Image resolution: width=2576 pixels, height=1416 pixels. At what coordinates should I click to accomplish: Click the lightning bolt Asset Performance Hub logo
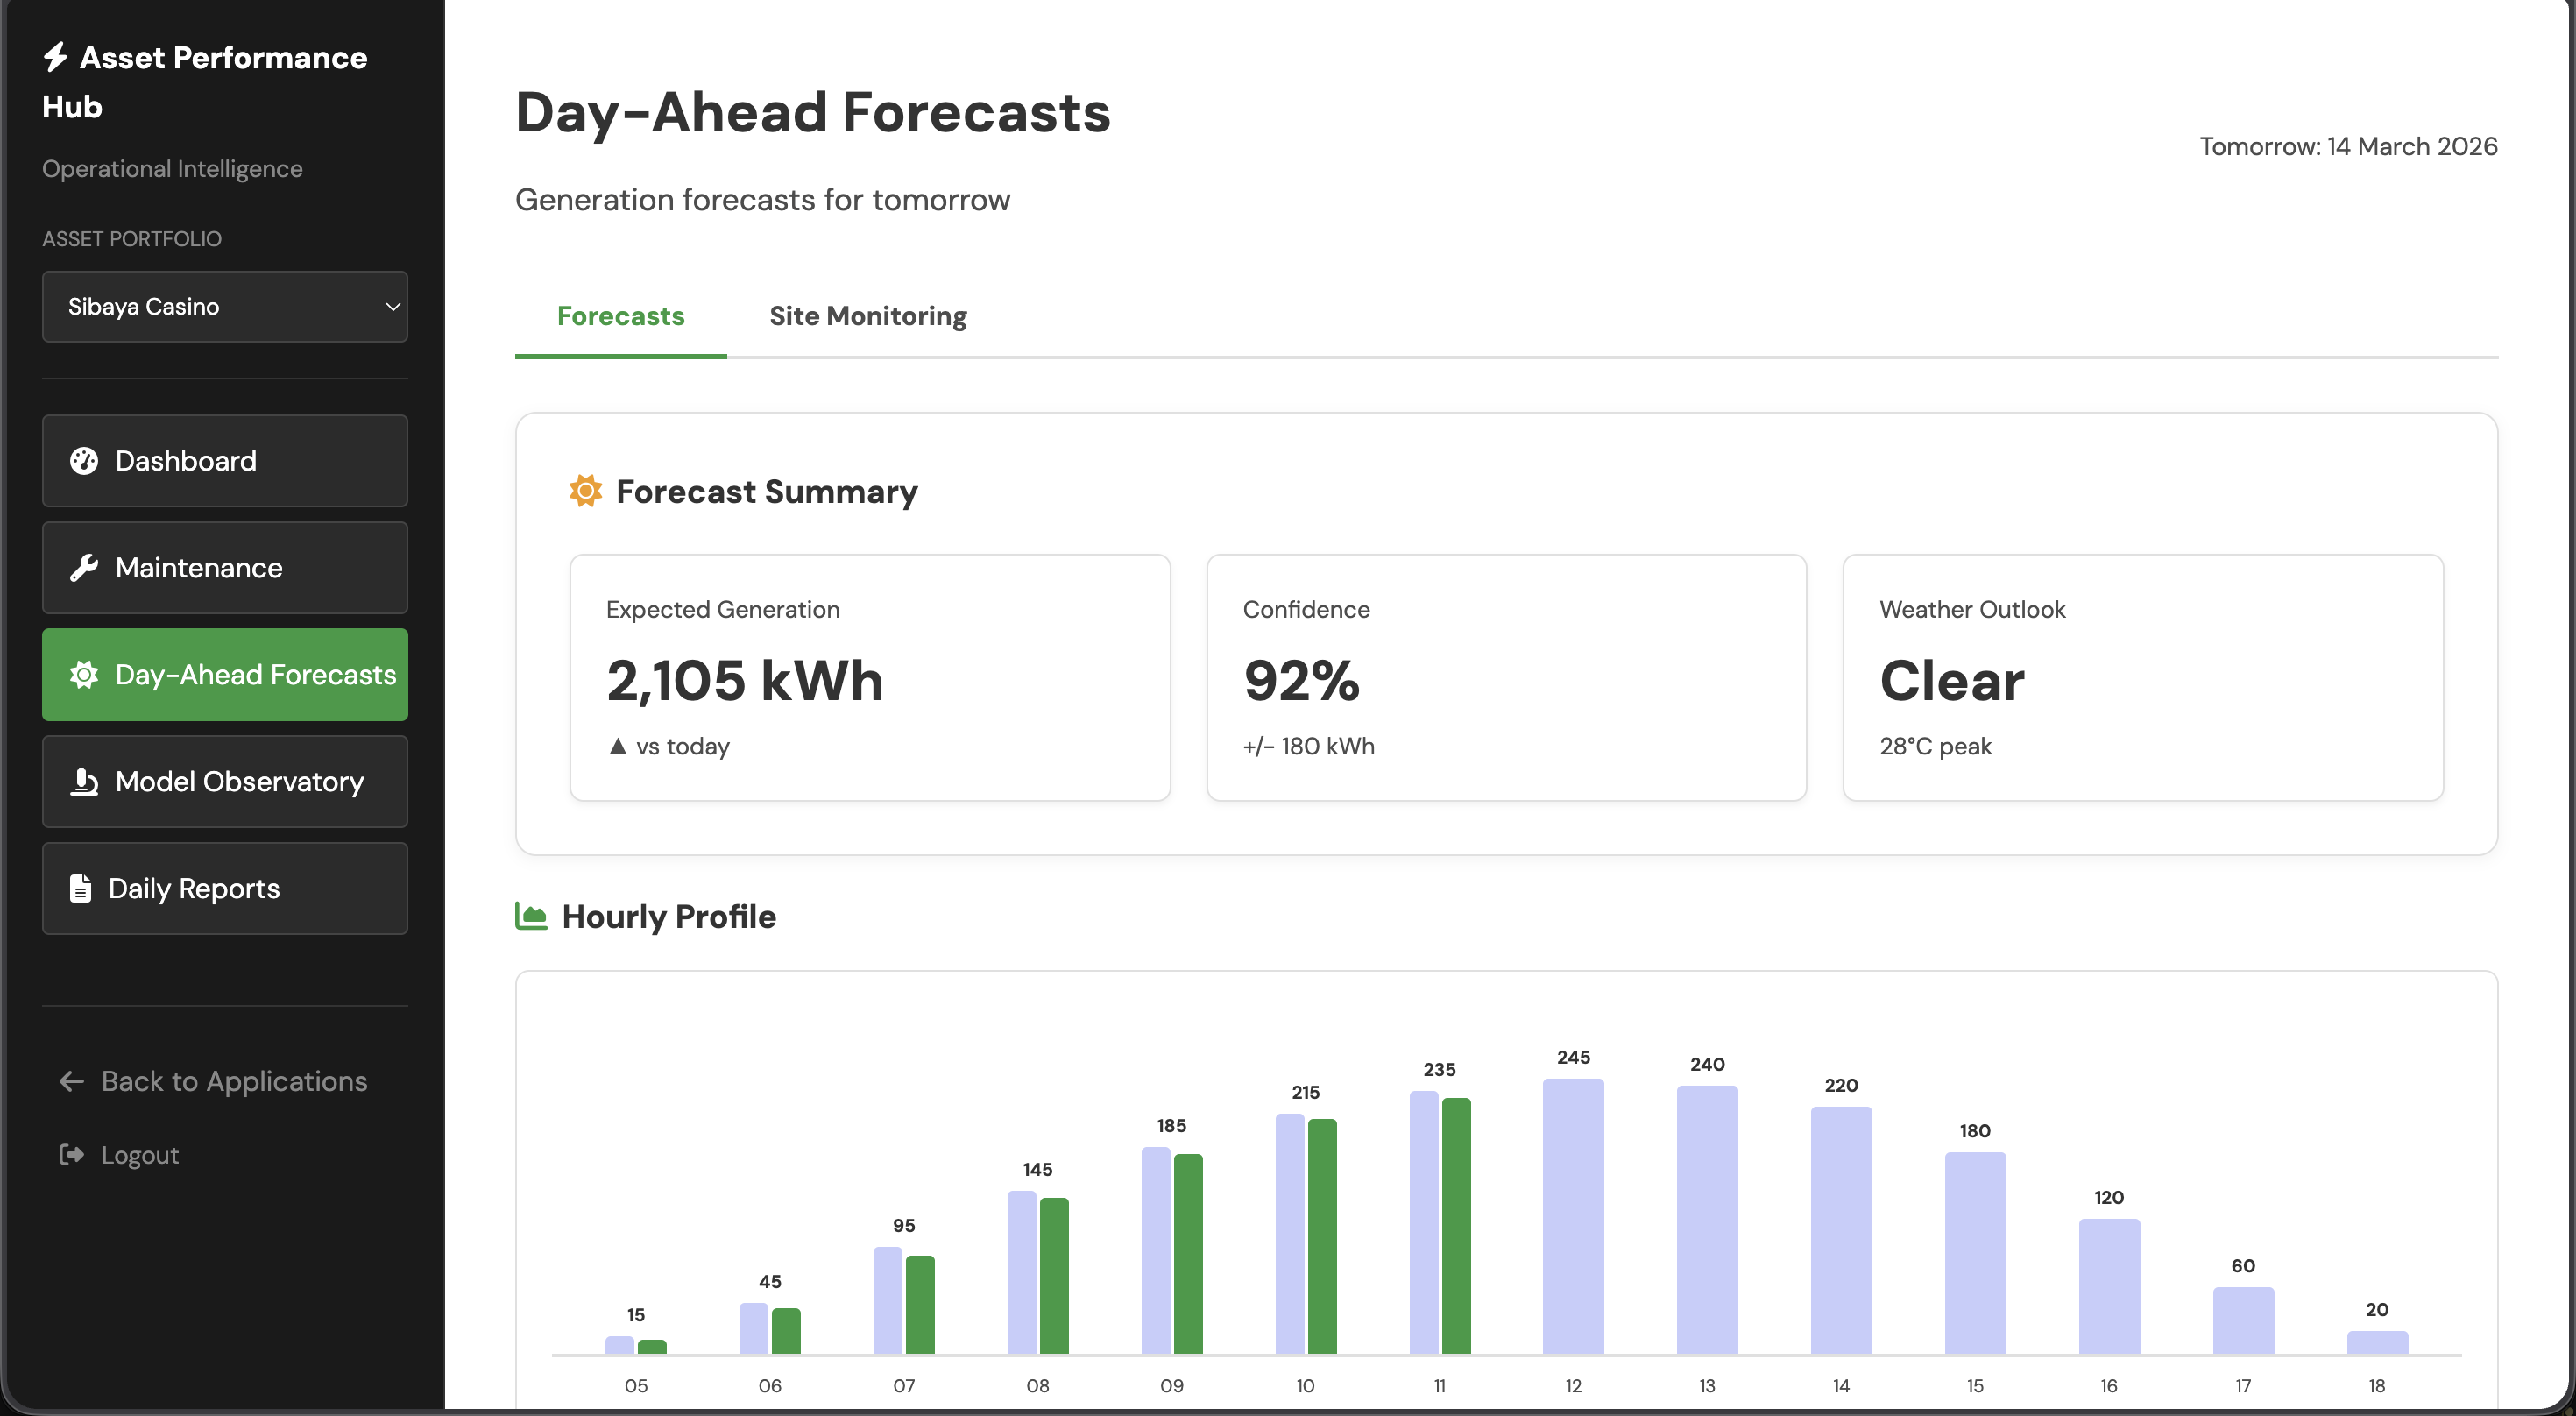(x=56, y=58)
